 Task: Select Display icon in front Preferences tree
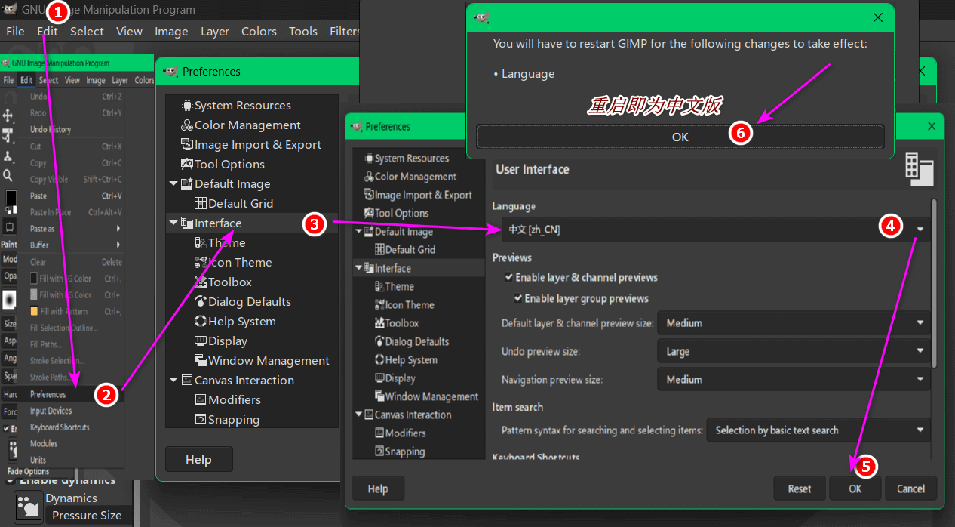[379, 378]
